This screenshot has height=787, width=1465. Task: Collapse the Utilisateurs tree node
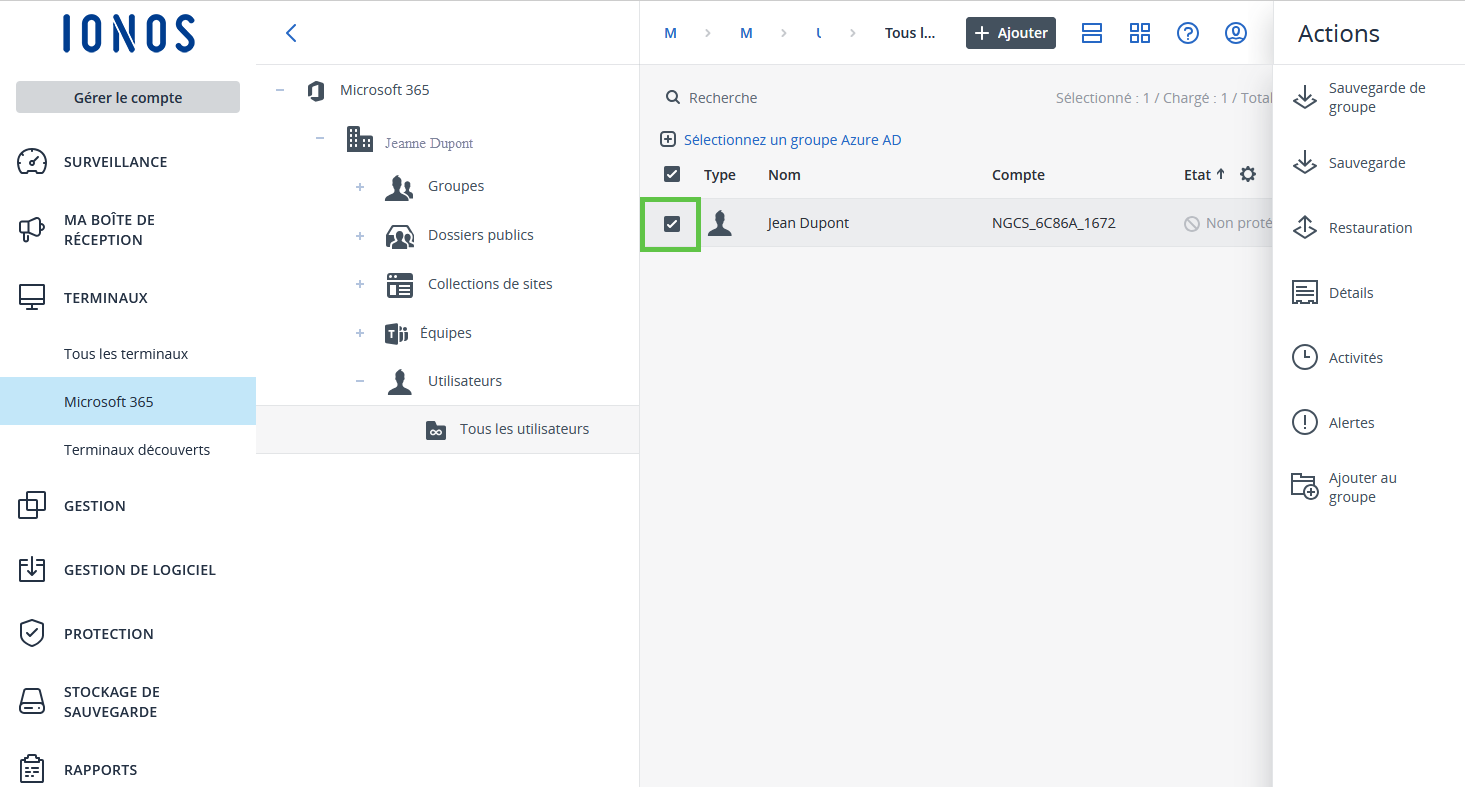tap(360, 381)
